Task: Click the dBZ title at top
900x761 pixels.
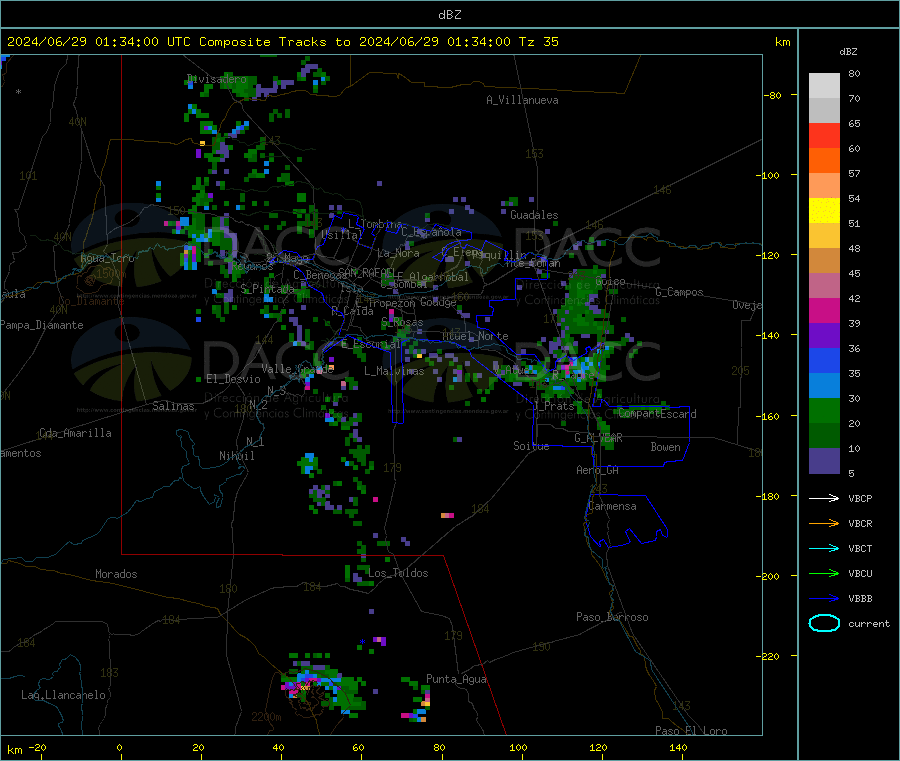Action: pyautogui.click(x=449, y=15)
